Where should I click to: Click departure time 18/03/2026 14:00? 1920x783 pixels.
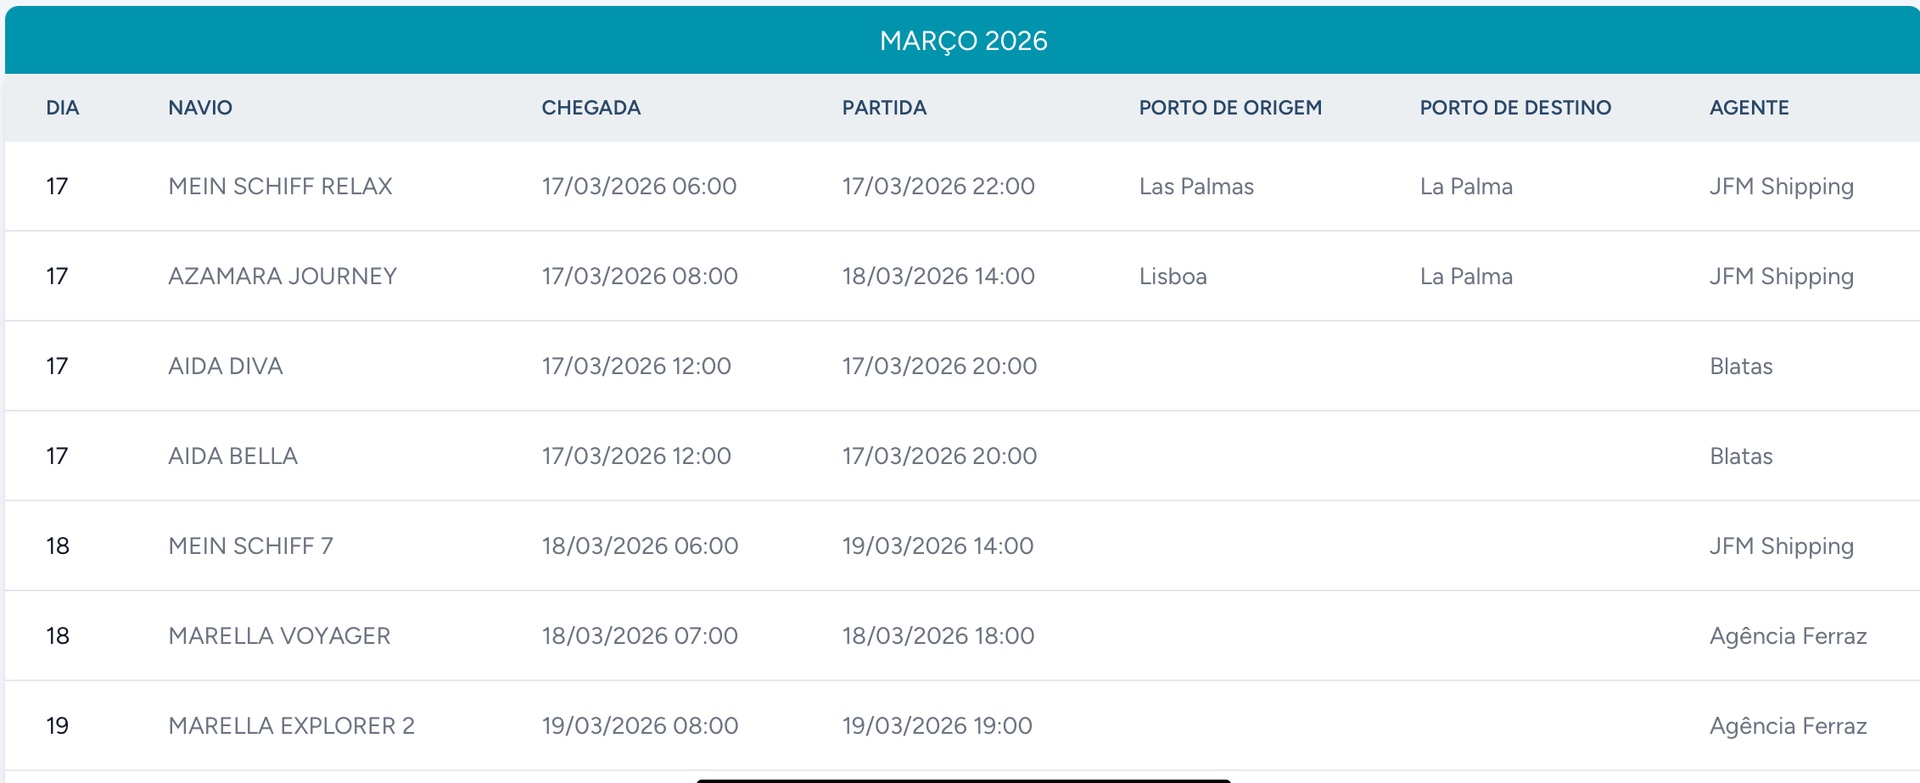click(x=938, y=276)
